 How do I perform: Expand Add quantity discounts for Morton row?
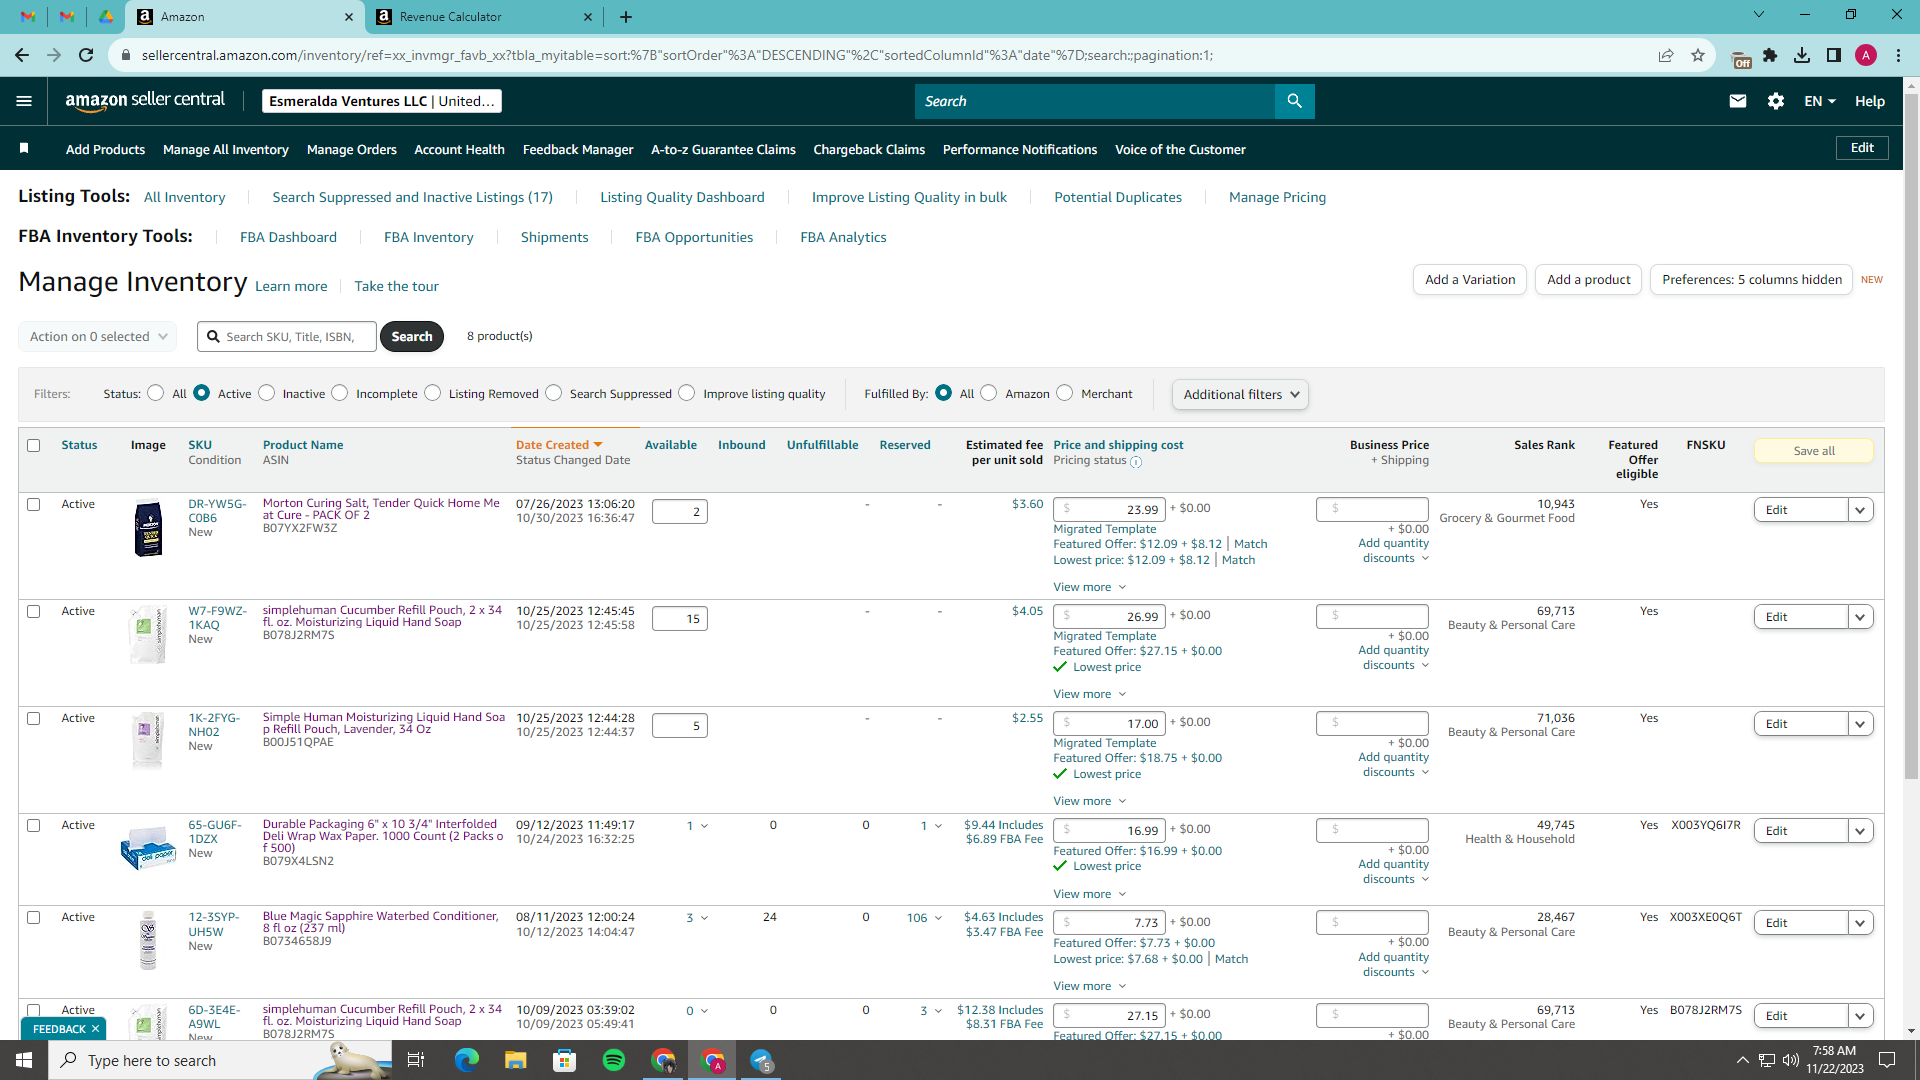[x=1393, y=551]
